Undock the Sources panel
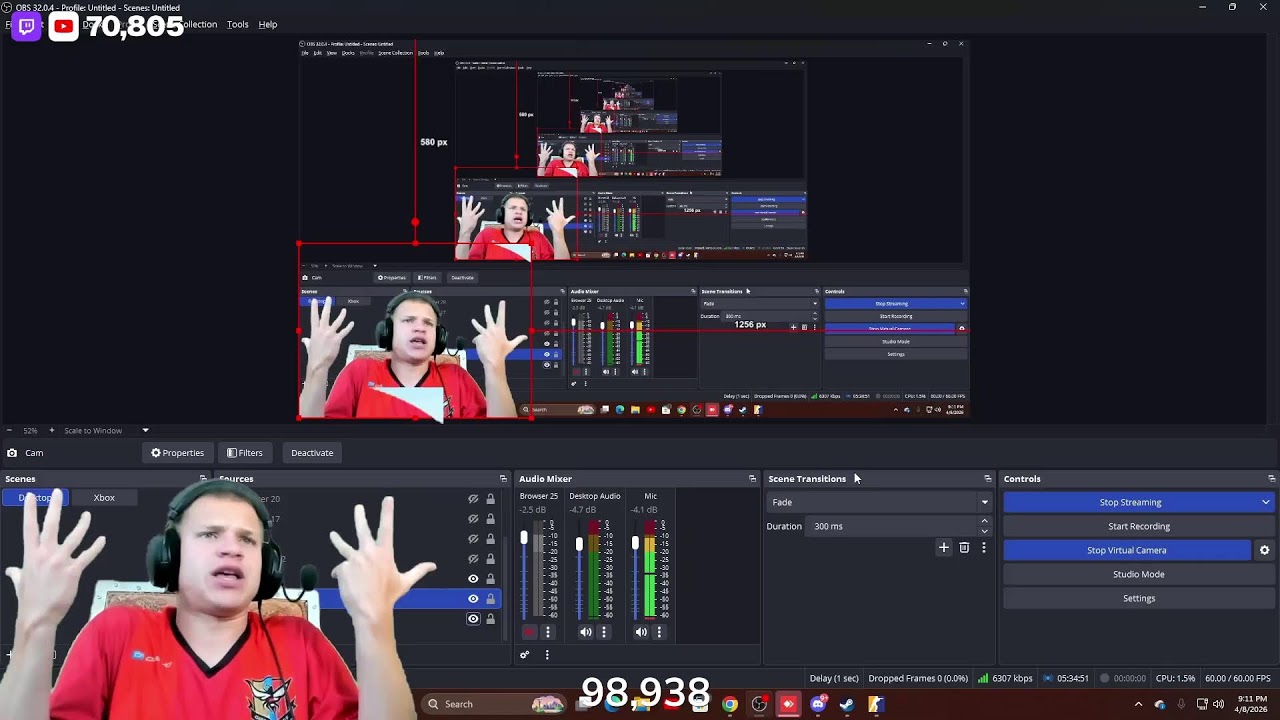 pyautogui.click(x=503, y=479)
